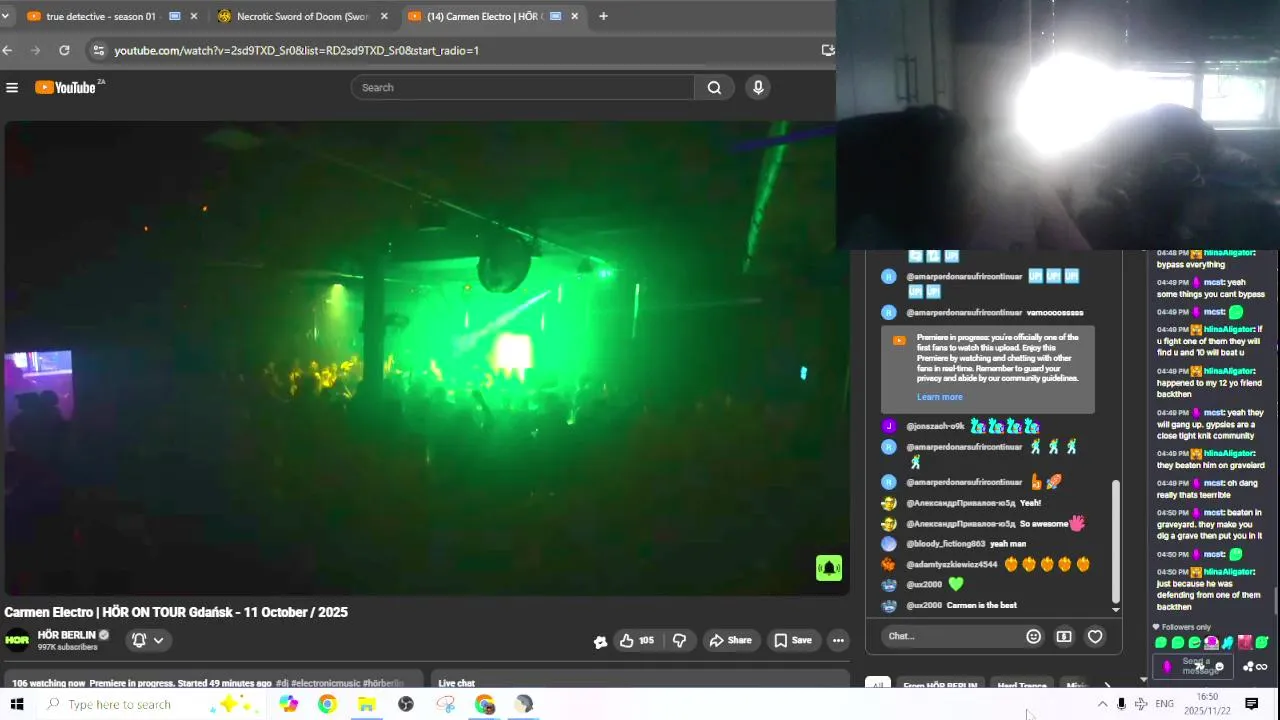Viewport: 1280px width, 720px height.
Task: Open File Explorer from the taskbar
Action: click(366, 704)
